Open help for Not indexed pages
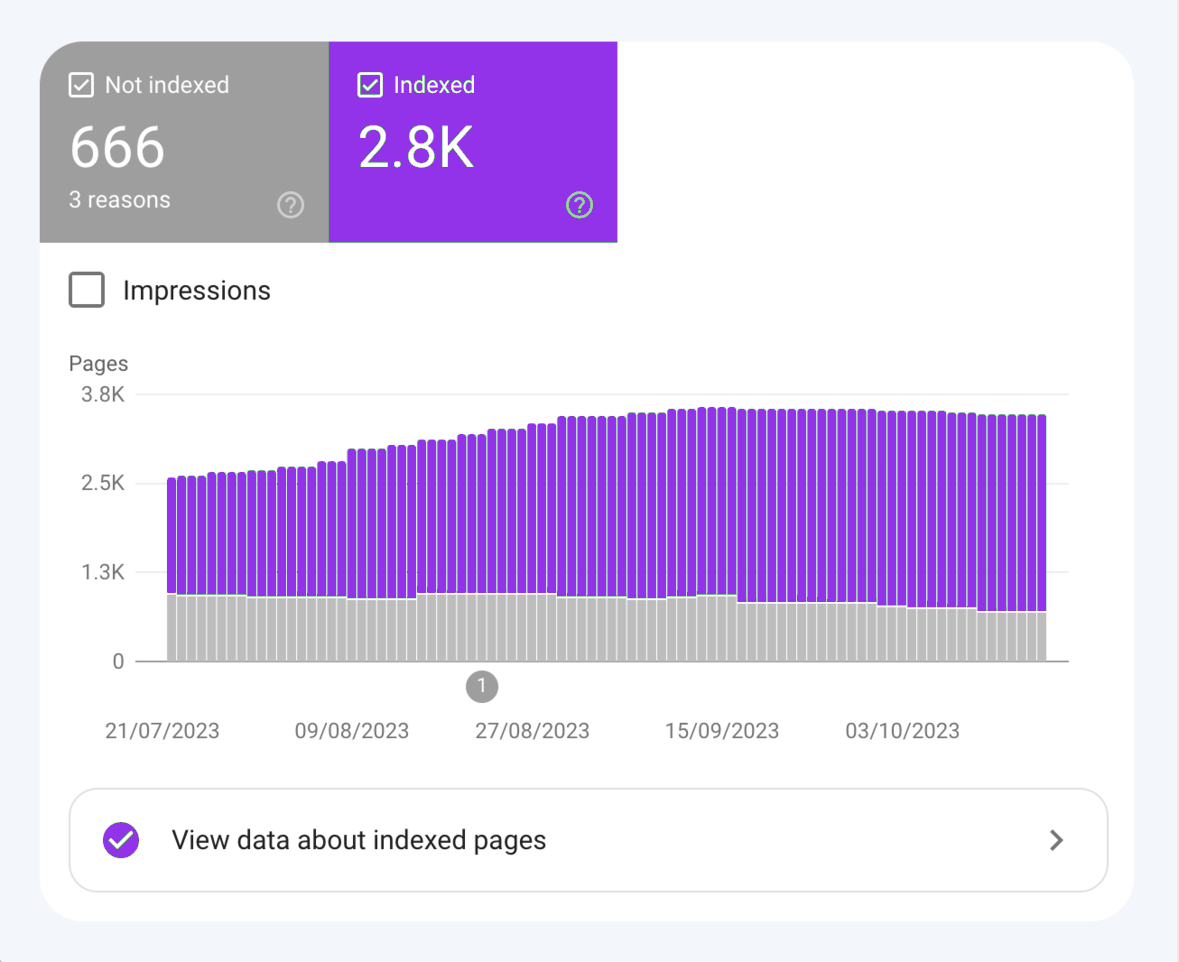The image size is (1179, 962). coord(290,205)
